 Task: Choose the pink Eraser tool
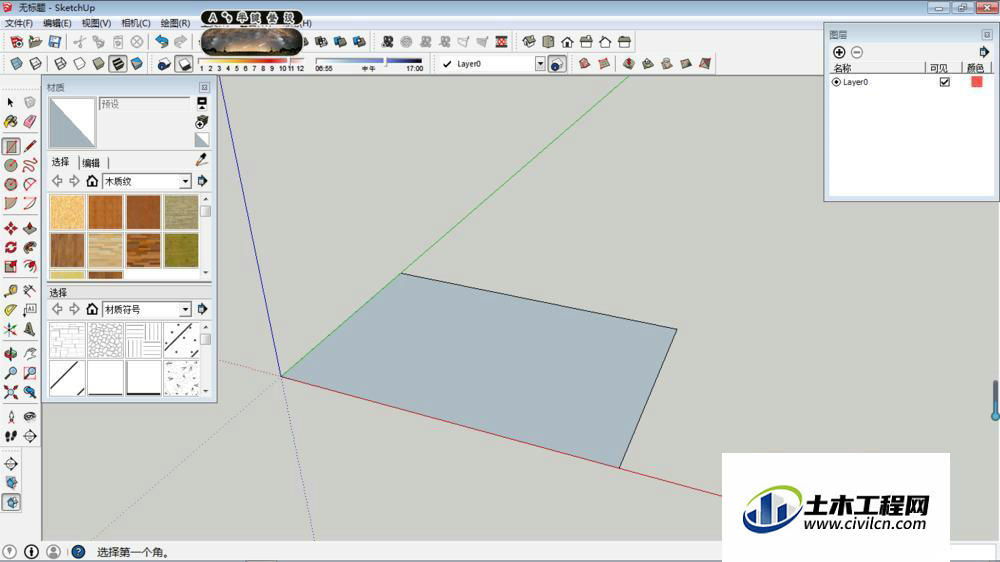[x=30, y=121]
